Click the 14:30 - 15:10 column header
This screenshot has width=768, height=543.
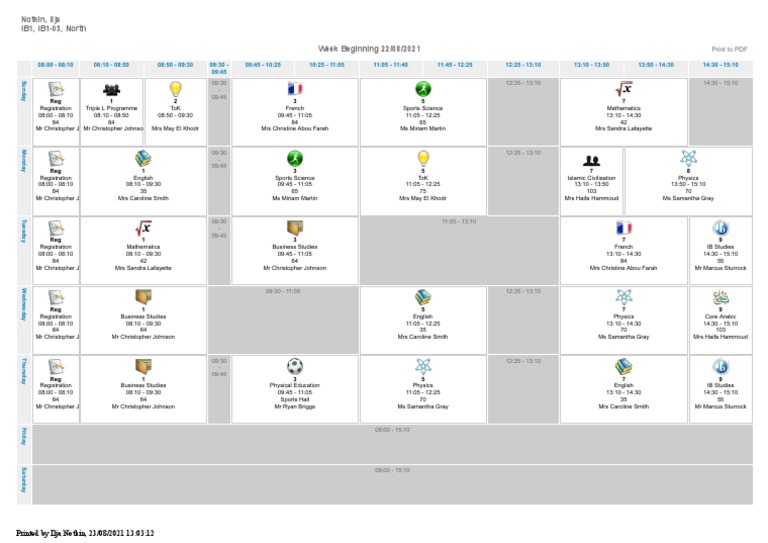coord(720,64)
